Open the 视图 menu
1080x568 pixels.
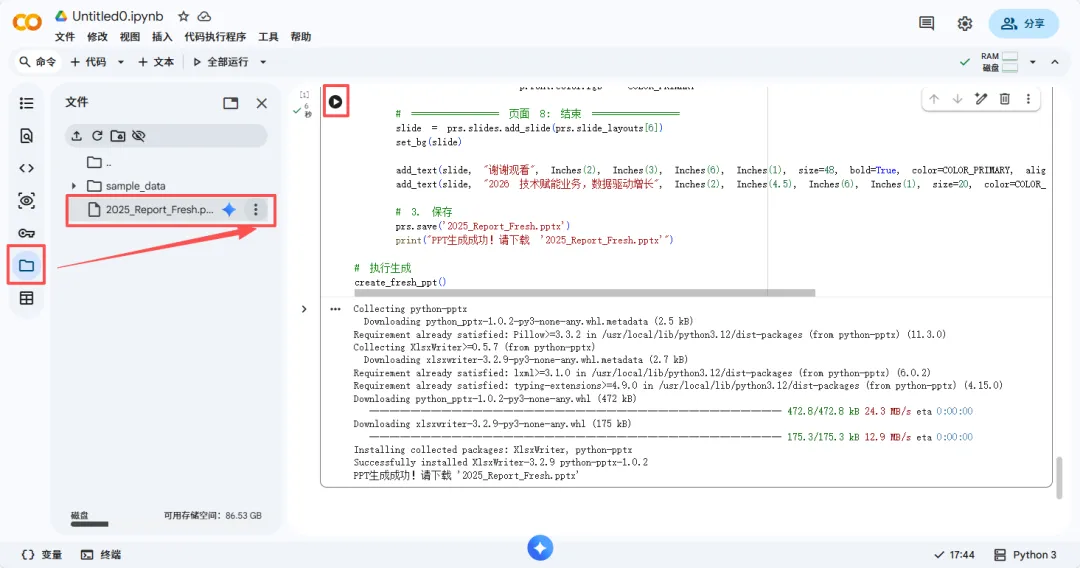[129, 37]
